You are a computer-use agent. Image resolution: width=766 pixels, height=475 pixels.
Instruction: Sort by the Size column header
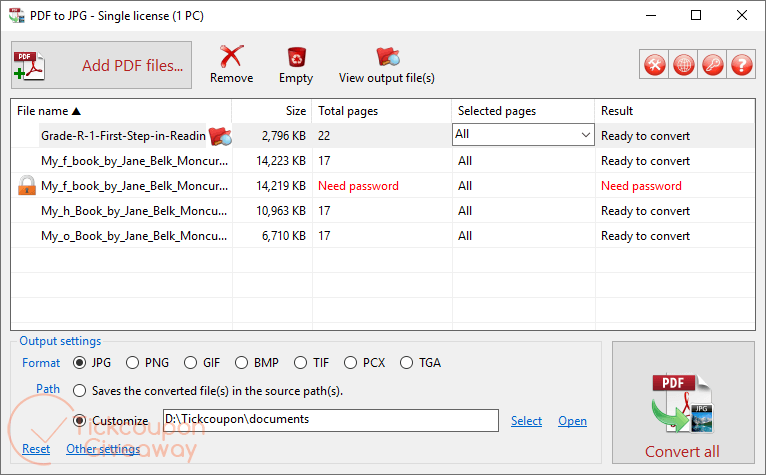tap(272, 111)
